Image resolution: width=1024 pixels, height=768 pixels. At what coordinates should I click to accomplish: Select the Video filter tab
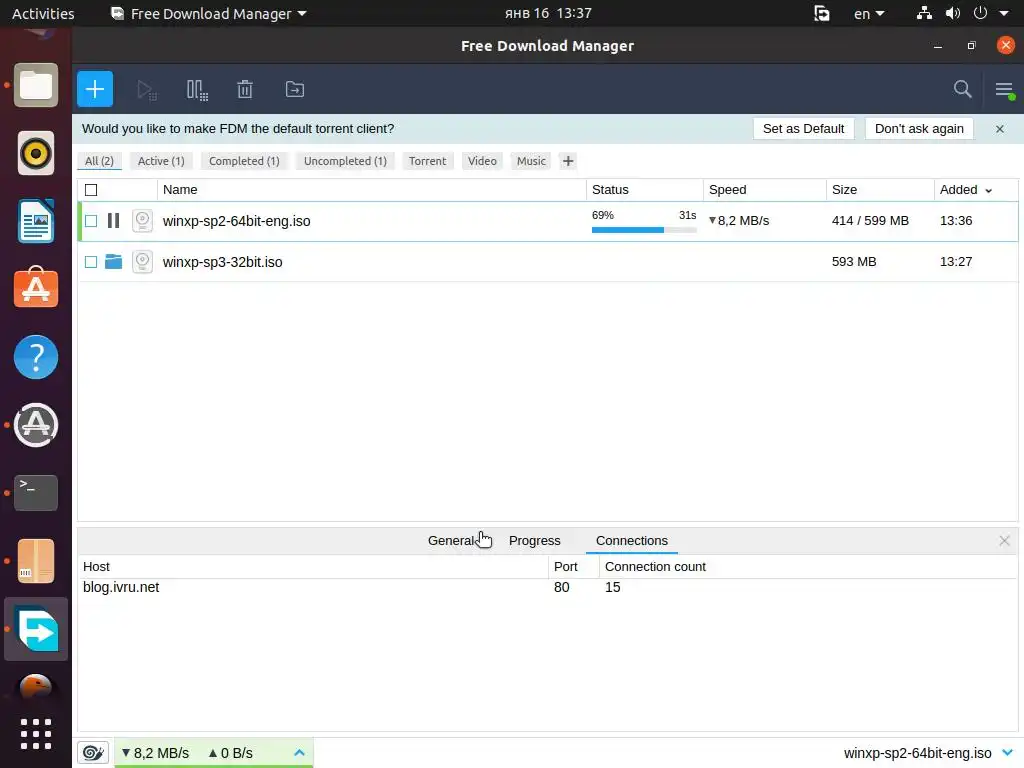482,161
